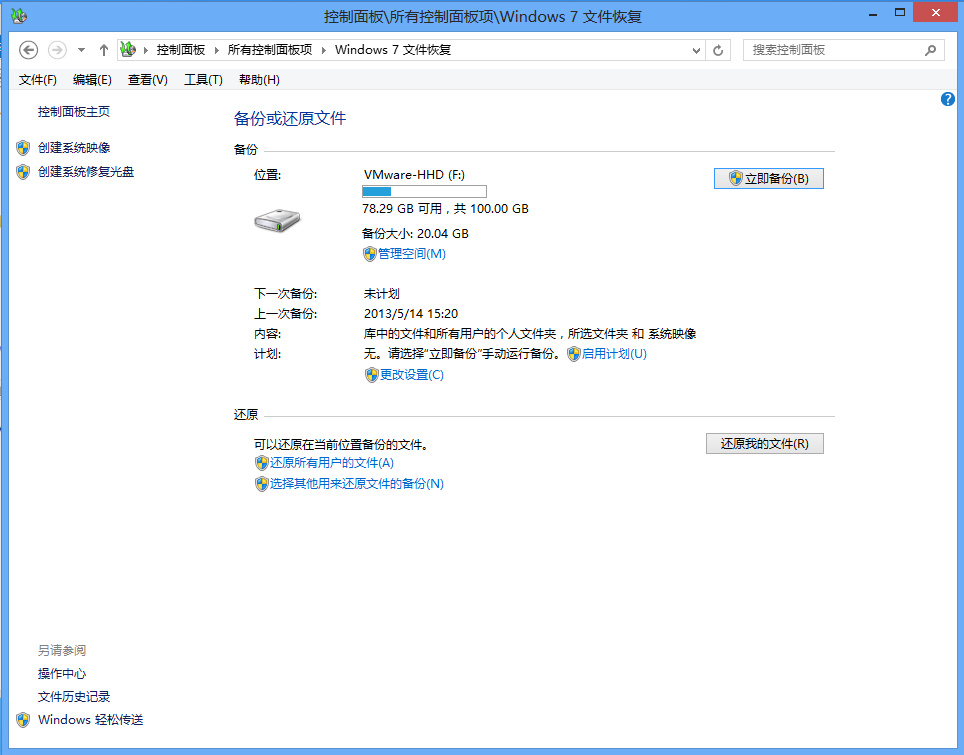Click the disk usage bar for drive F:
Image resolution: width=964 pixels, height=755 pixels.
click(424, 191)
